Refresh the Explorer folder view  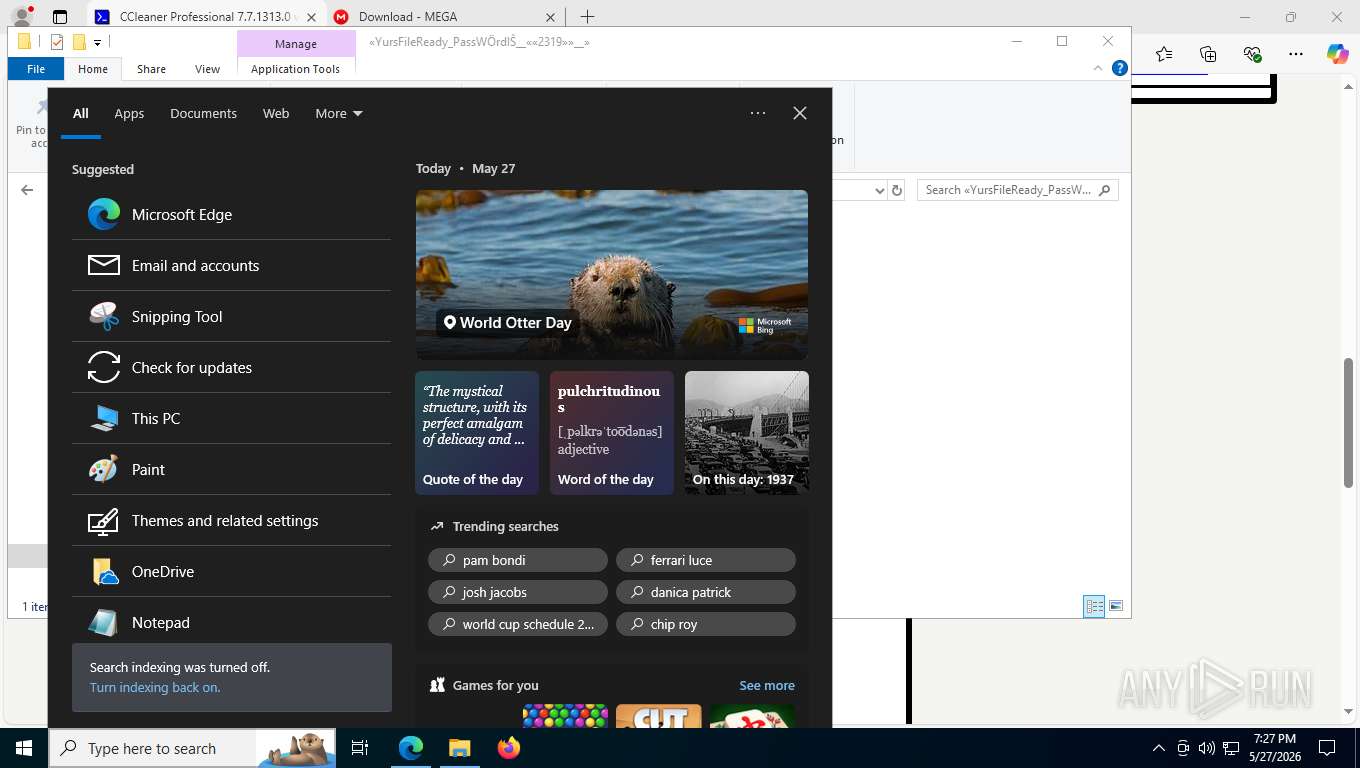pos(897,190)
